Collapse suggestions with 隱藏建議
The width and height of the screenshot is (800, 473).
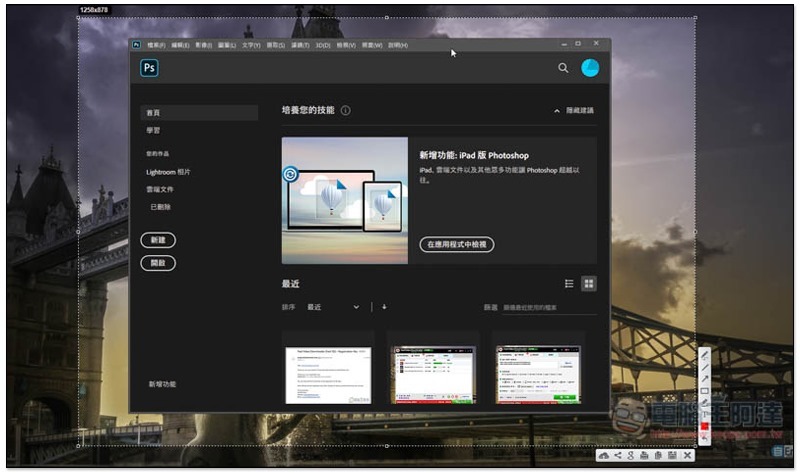(x=574, y=111)
